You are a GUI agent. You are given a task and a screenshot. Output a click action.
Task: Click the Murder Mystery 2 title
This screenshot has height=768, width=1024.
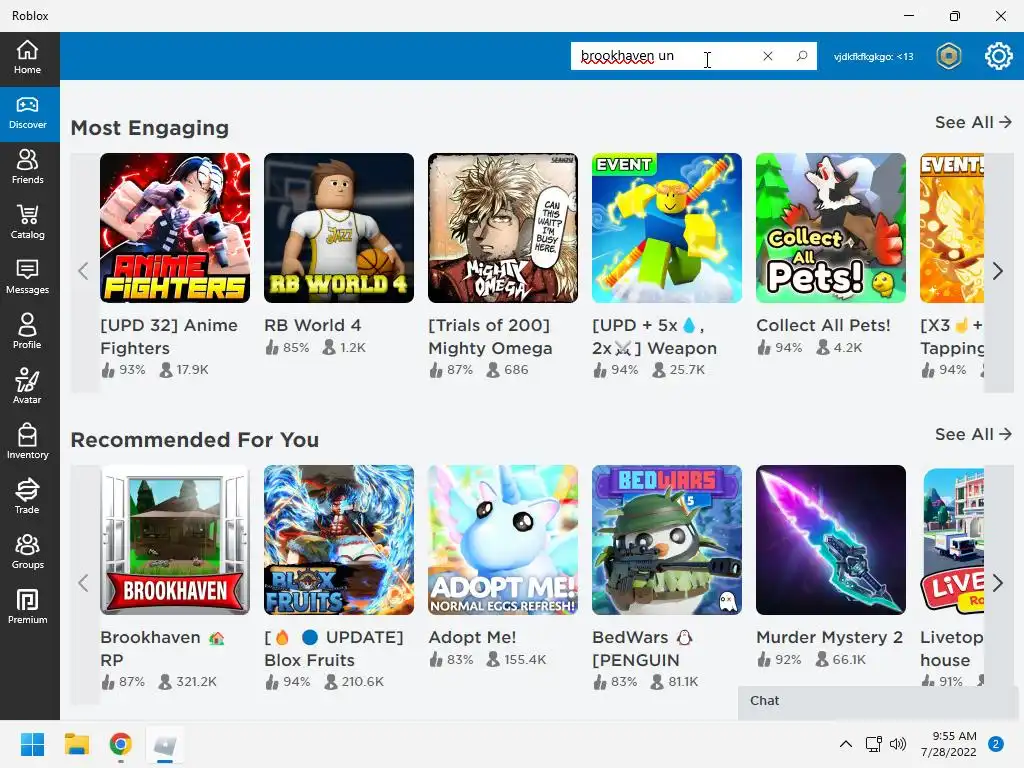(x=829, y=637)
